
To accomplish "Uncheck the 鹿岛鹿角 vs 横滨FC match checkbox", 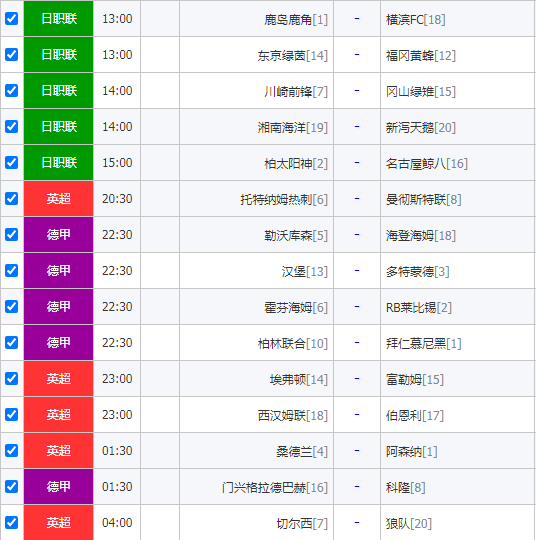I will (11, 18).
